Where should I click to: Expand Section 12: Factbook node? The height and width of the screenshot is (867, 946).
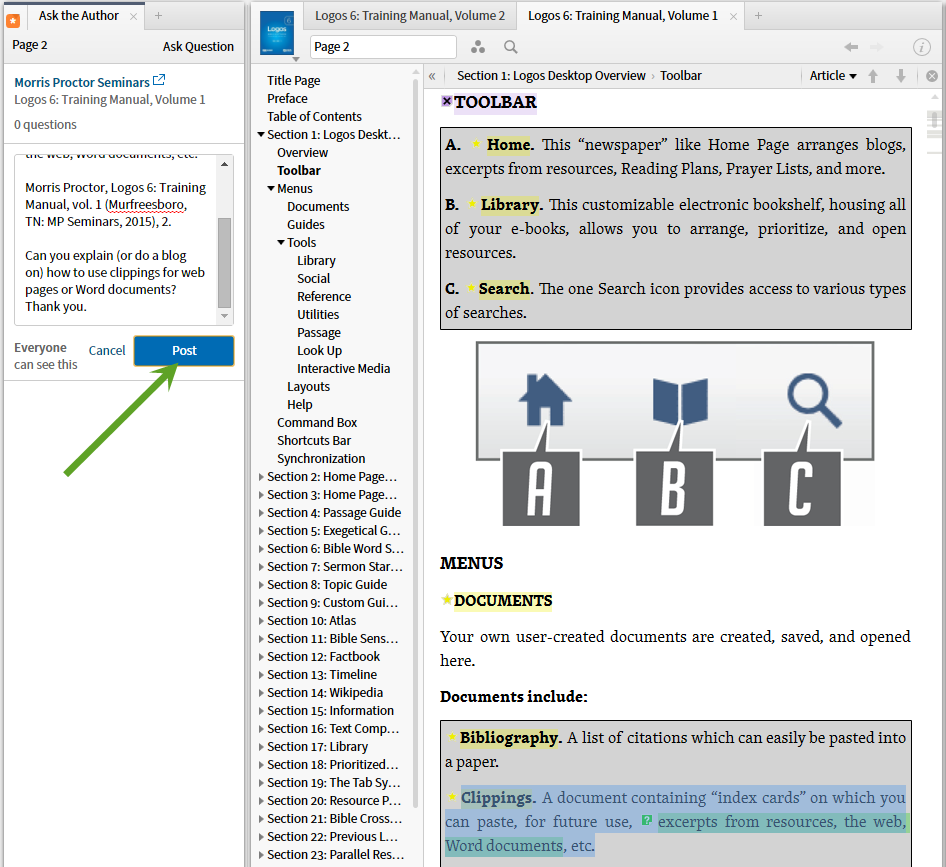(x=261, y=656)
